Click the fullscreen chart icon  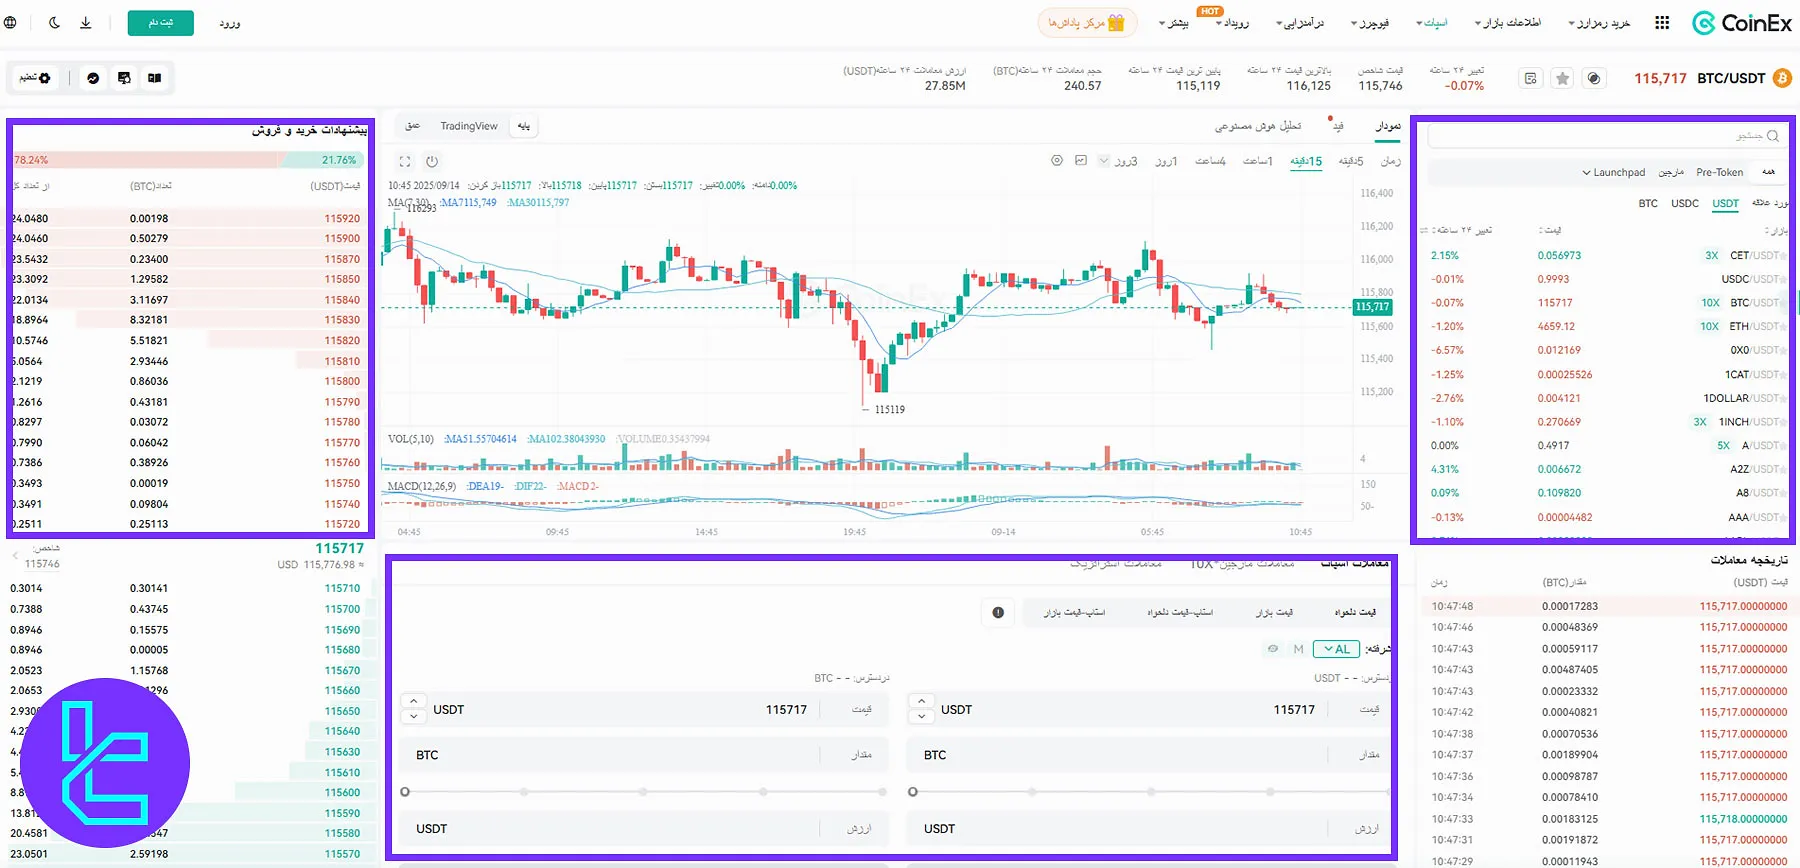pyautogui.click(x=405, y=161)
